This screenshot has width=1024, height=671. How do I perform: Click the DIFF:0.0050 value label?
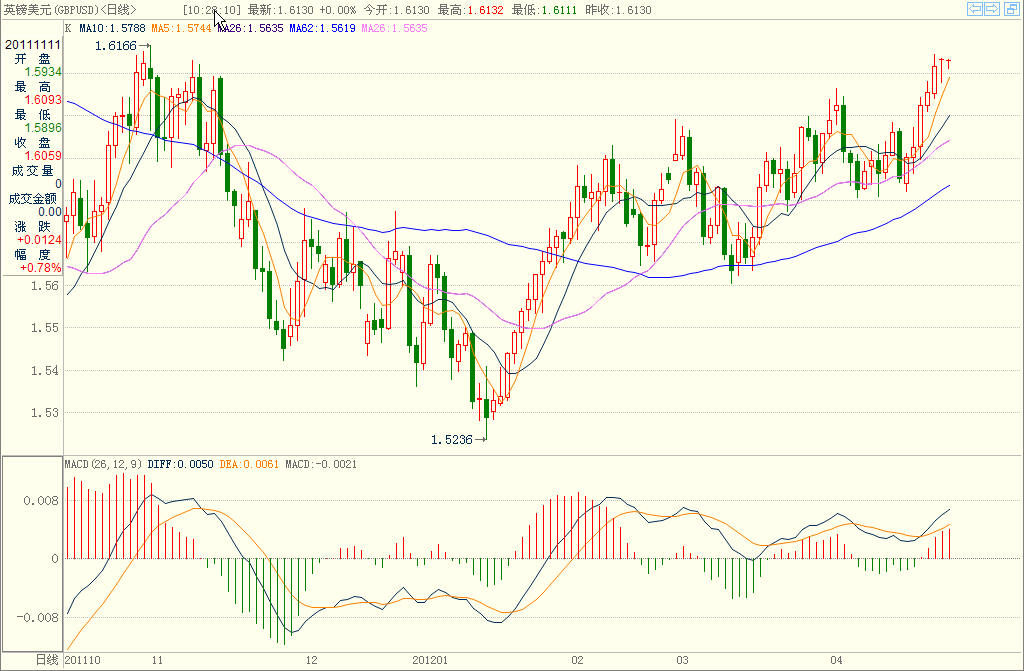[x=180, y=464]
